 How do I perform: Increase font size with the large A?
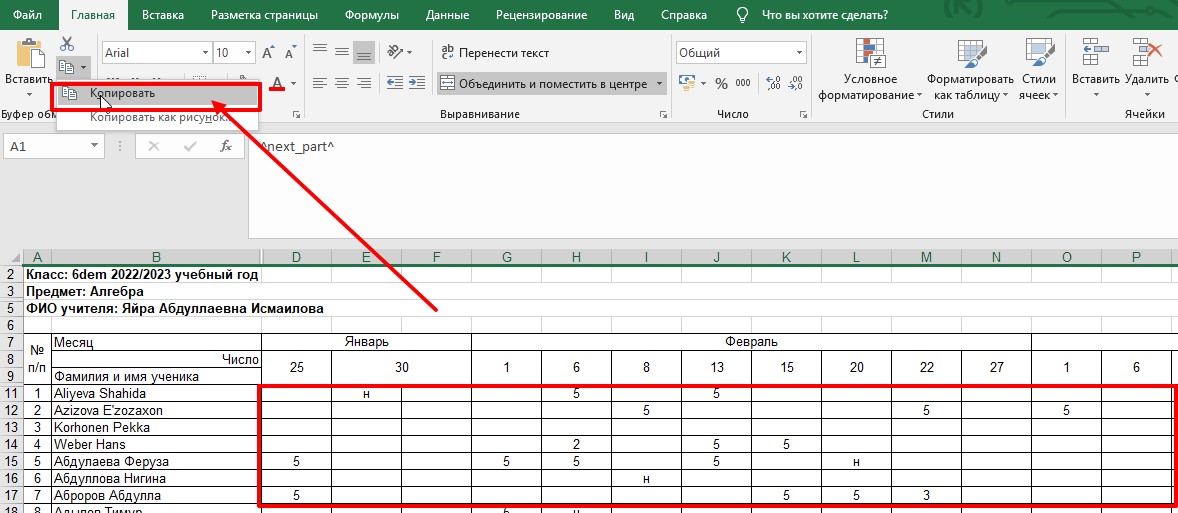pos(267,53)
